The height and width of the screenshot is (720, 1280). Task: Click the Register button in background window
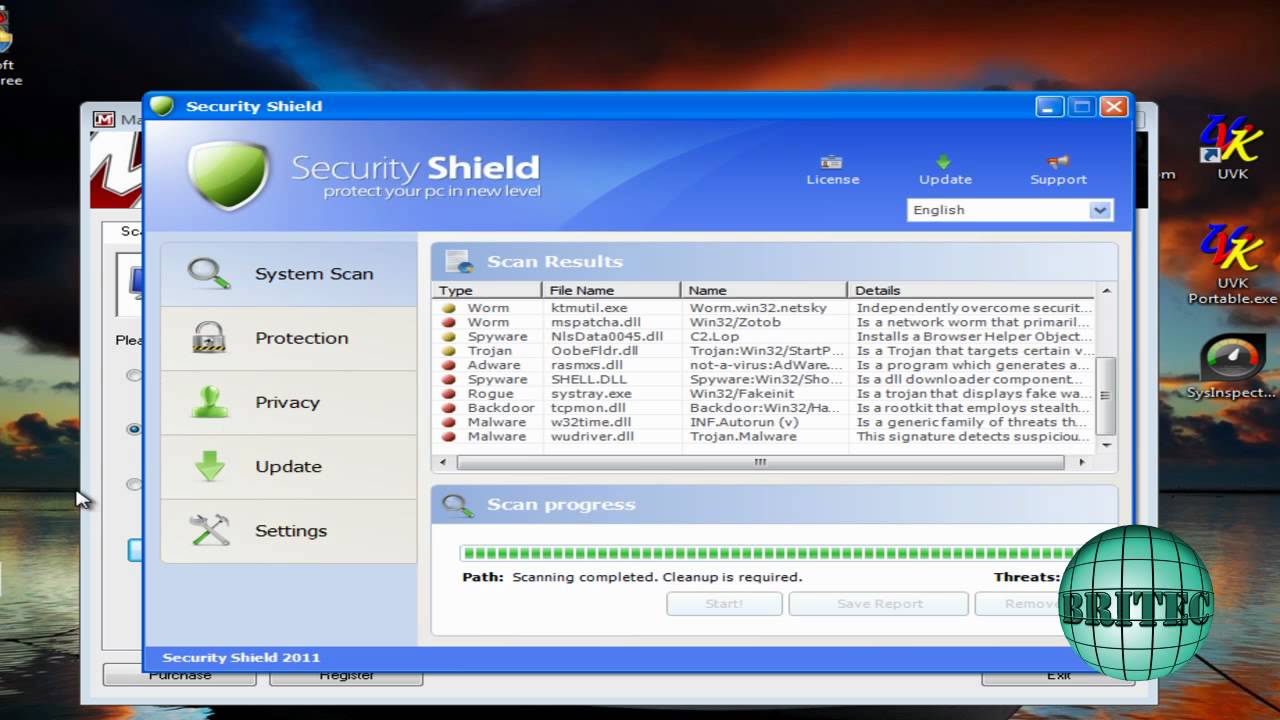(x=346, y=676)
